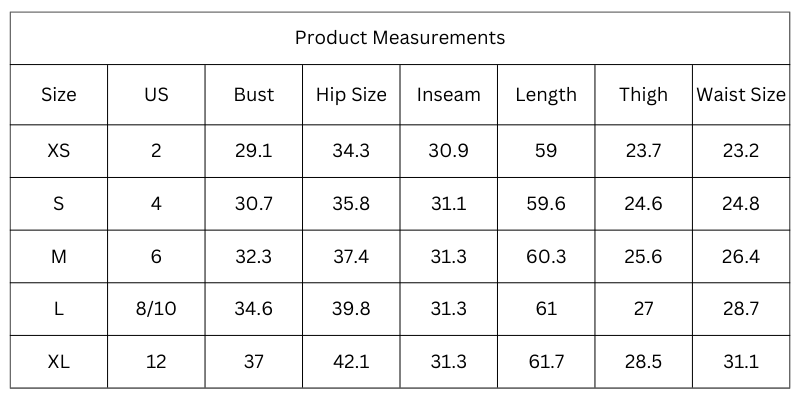This screenshot has height=400, width=800.
Task: Click the 42.1 hip size cell
Action: pos(351,362)
